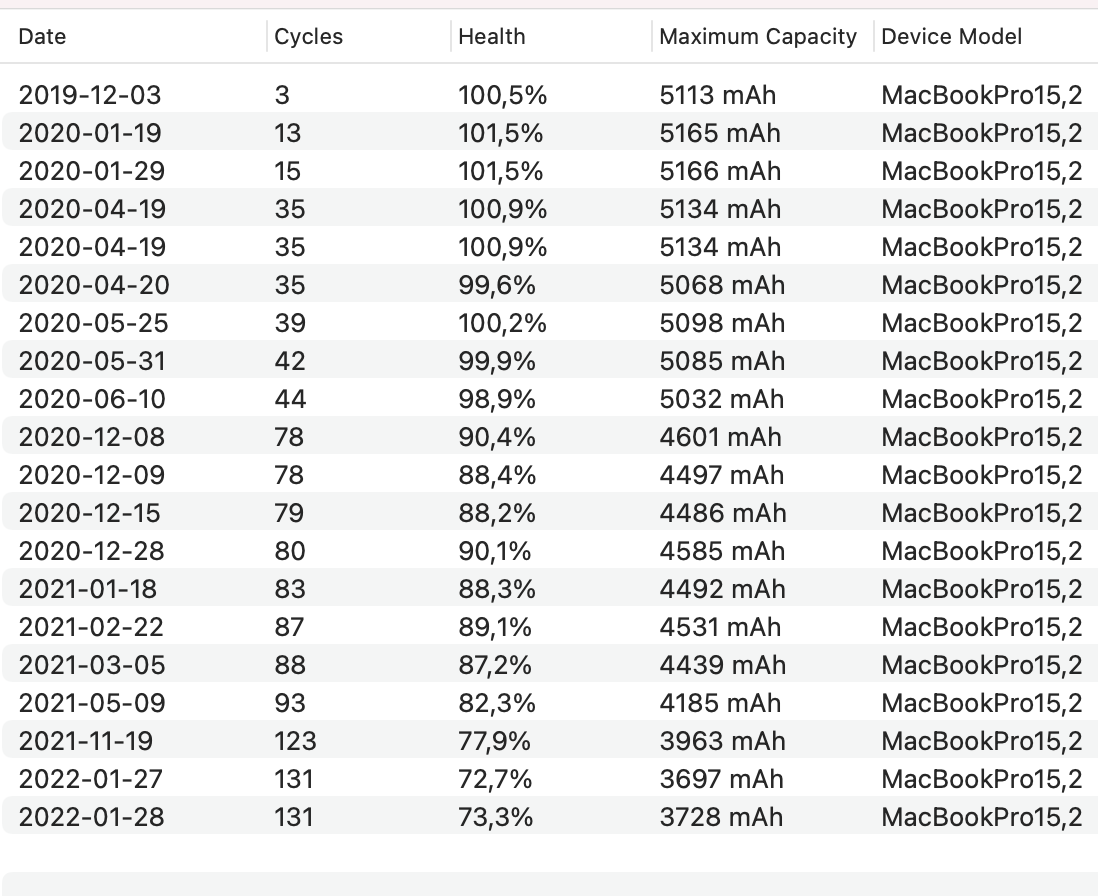Select the 2019-12-03 battery record row

coord(550,95)
